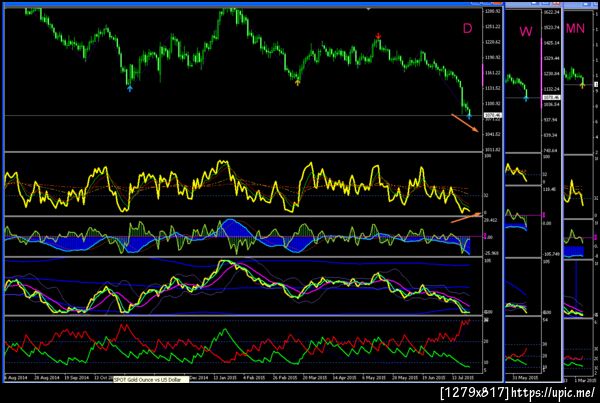The image size is (600, 403).
Task: Click the 28 May 2015 date label
Action: pos(404,377)
